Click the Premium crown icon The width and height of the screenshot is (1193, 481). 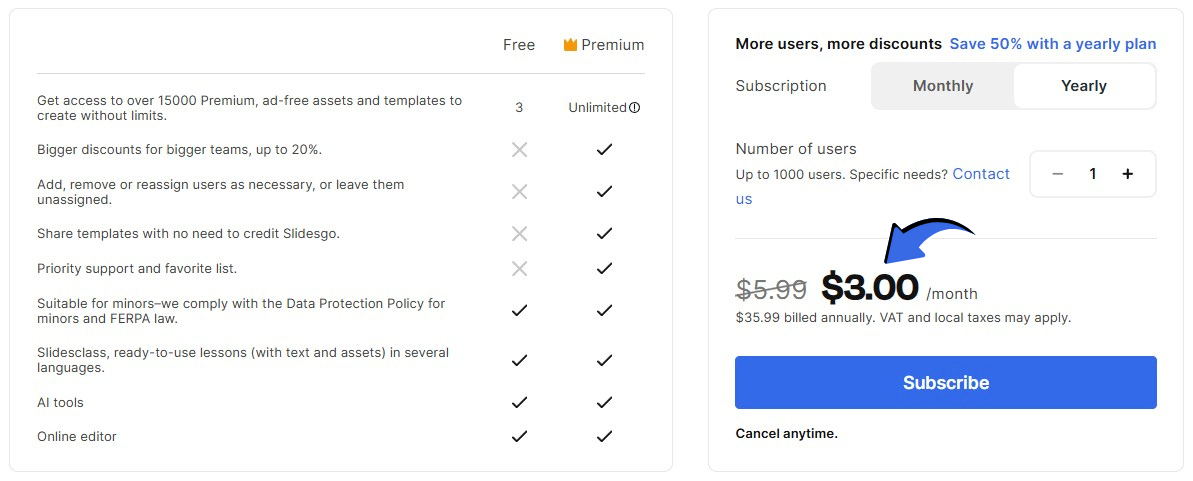point(570,45)
